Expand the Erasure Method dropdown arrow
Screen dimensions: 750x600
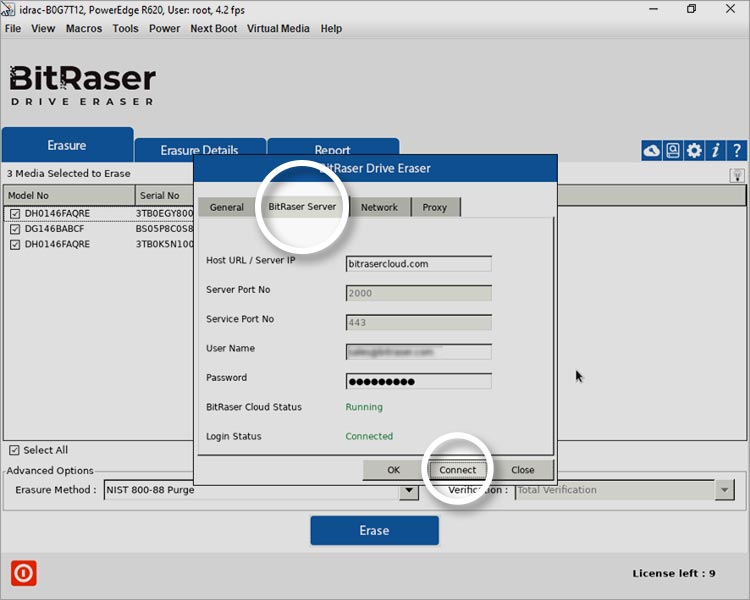[x=409, y=490]
